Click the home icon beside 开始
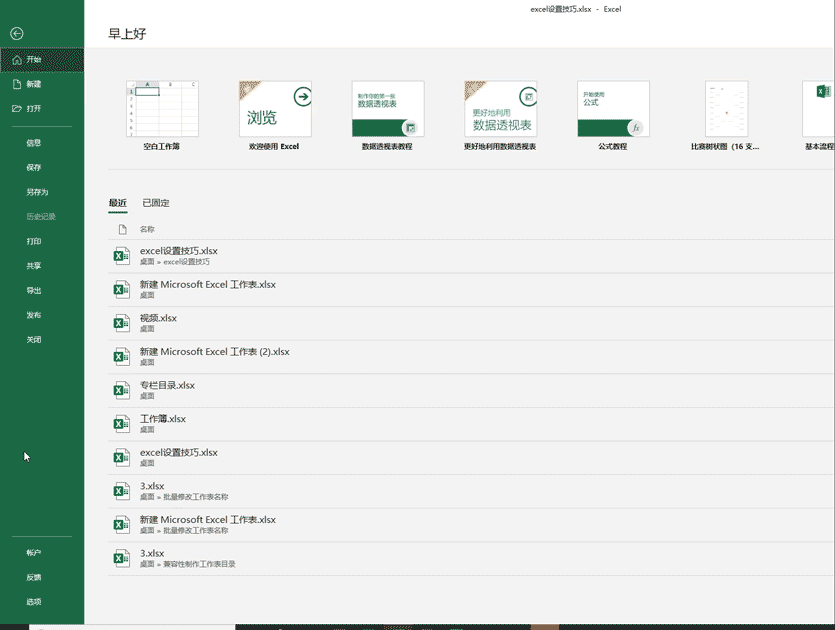The image size is (835, 630). [17, 60]
